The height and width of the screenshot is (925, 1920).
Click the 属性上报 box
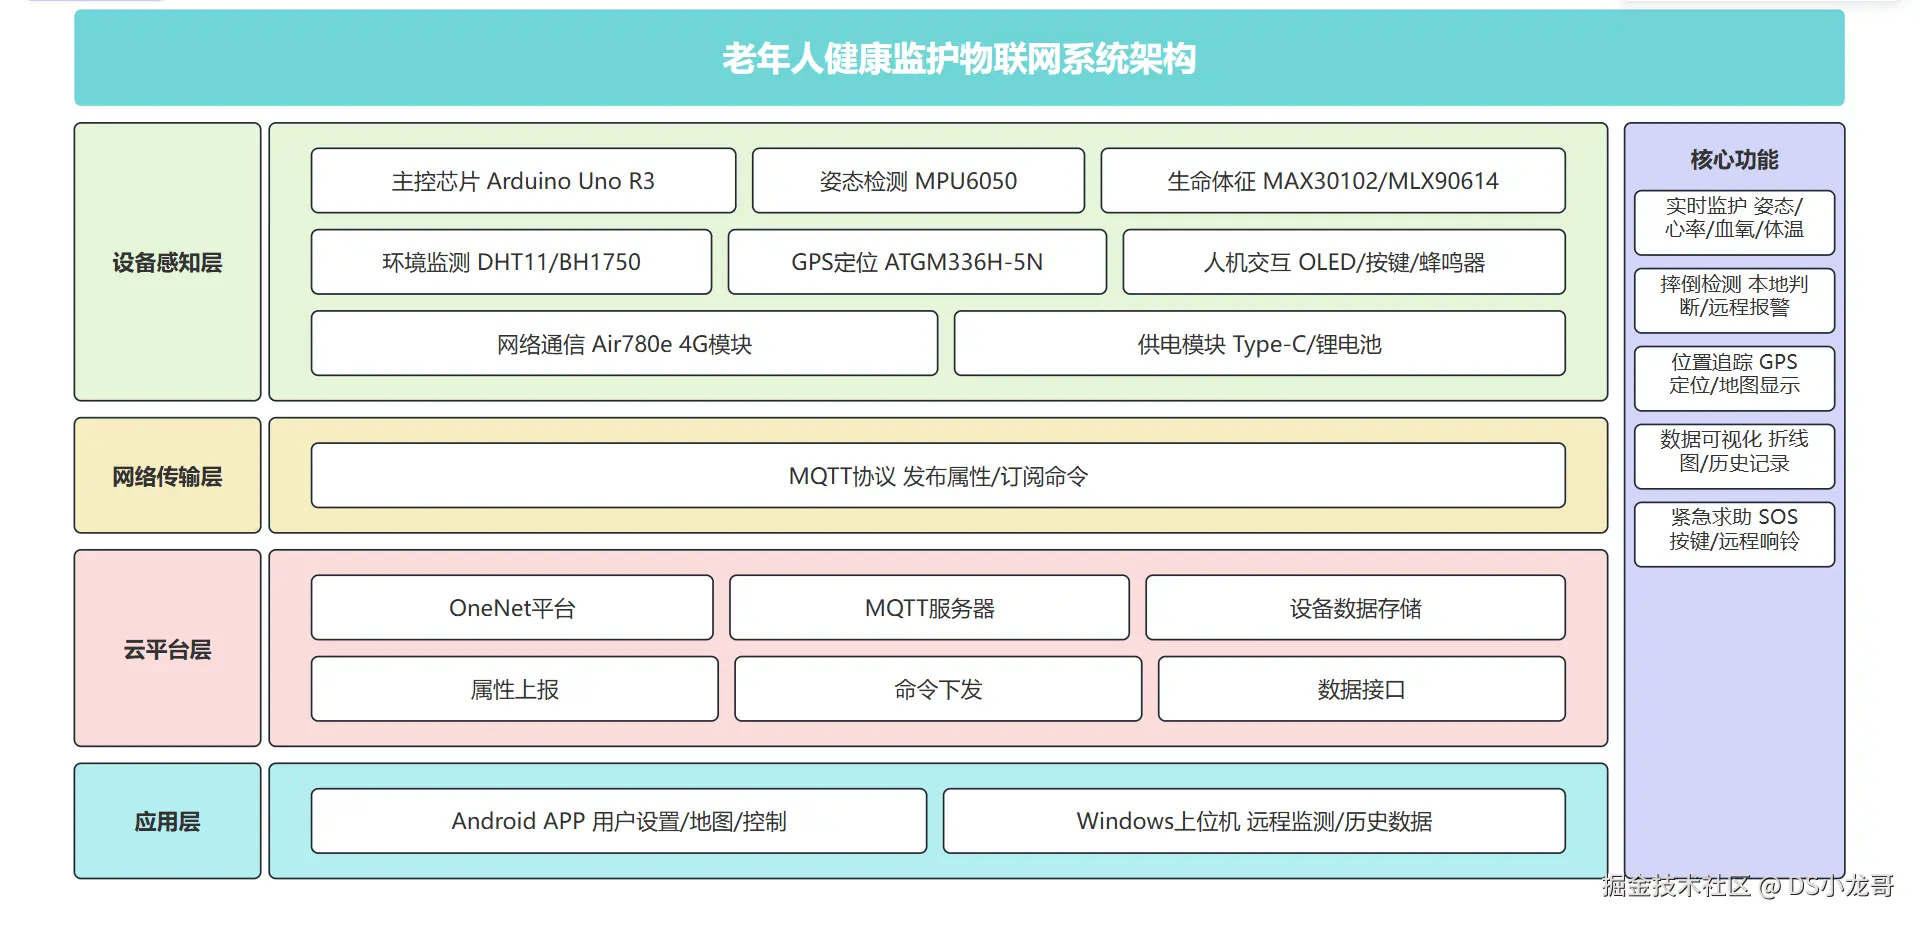pyautogui.click(x=514, y=689)
